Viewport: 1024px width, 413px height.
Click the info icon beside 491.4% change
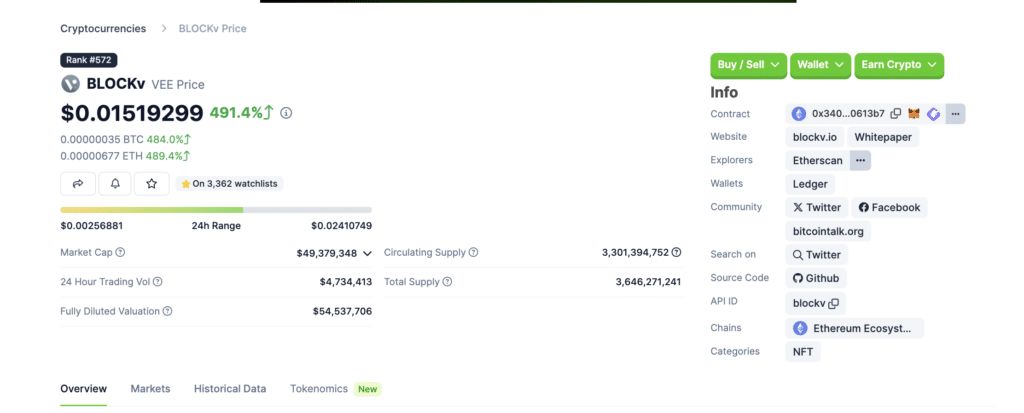point(286,113)
